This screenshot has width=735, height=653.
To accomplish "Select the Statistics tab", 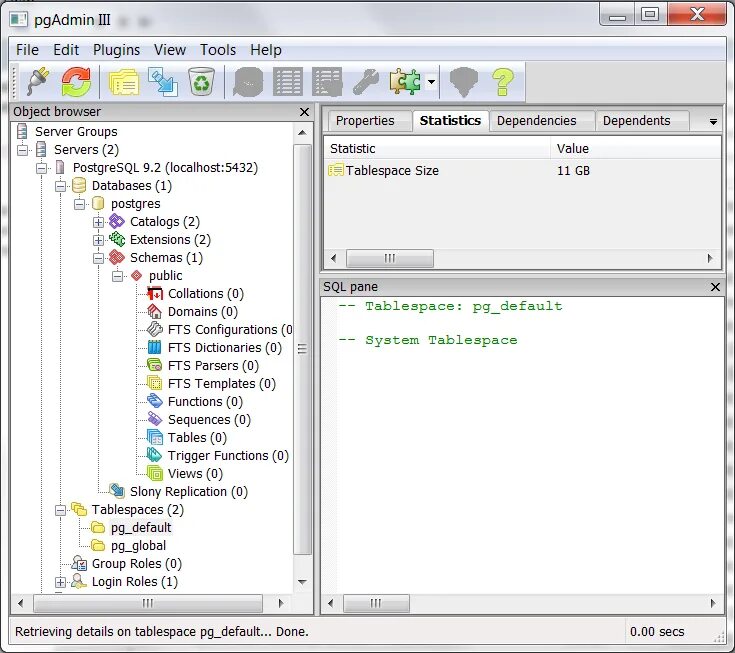I will pos(450,121).
